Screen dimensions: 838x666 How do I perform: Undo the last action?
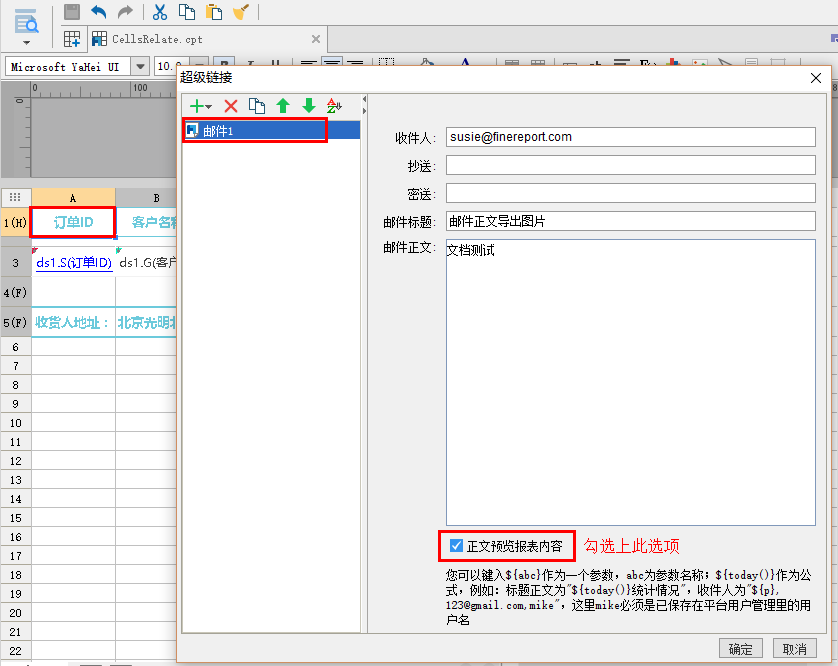[x=99, y=12]
